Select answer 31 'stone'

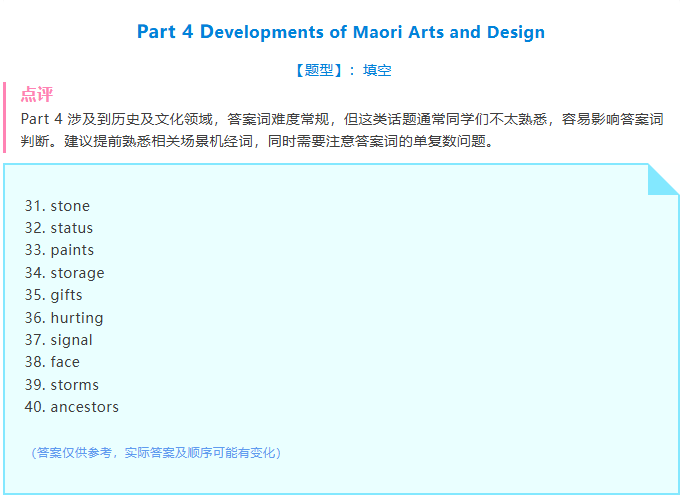pyautogui.click(x=57, y=206)
